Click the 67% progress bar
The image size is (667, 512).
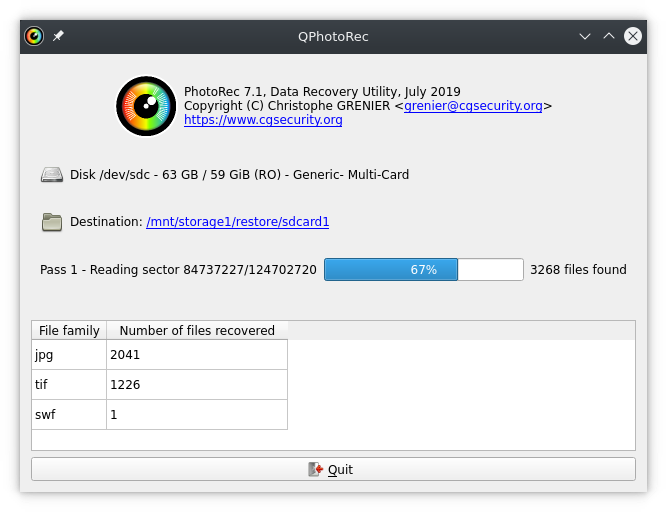(x=423, y=270)
